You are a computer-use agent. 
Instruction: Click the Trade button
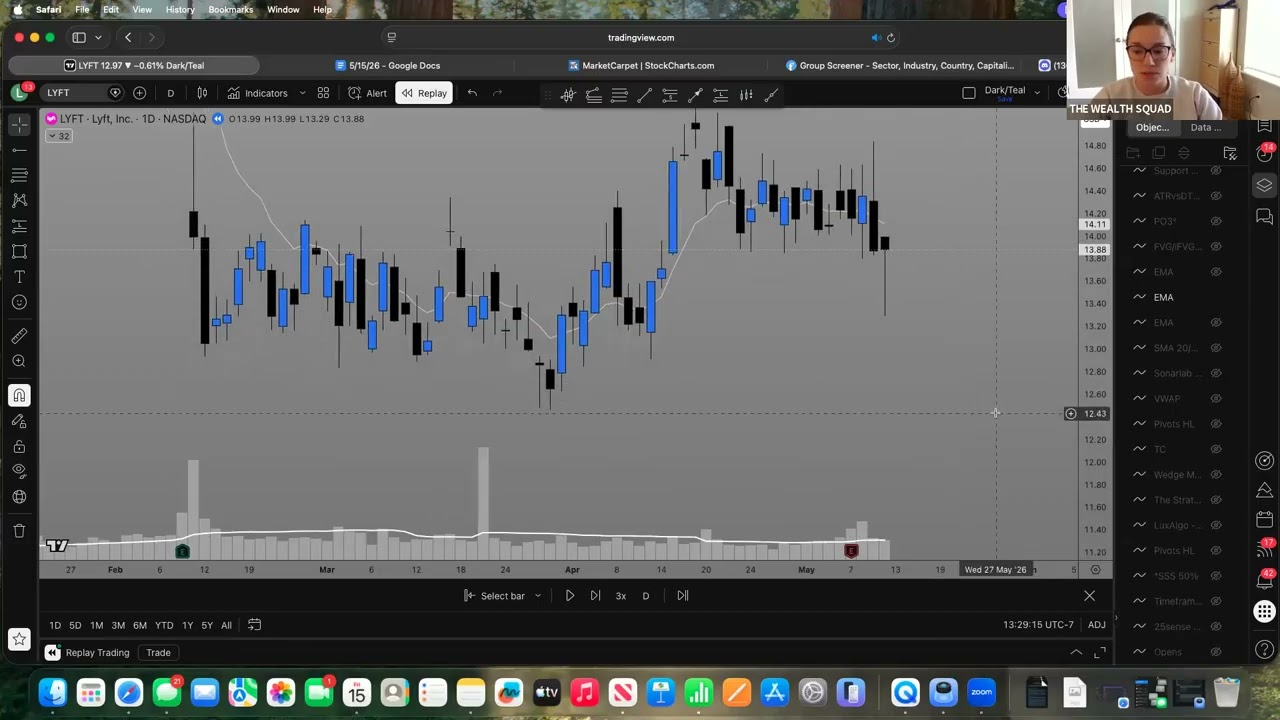coord(158,653)
